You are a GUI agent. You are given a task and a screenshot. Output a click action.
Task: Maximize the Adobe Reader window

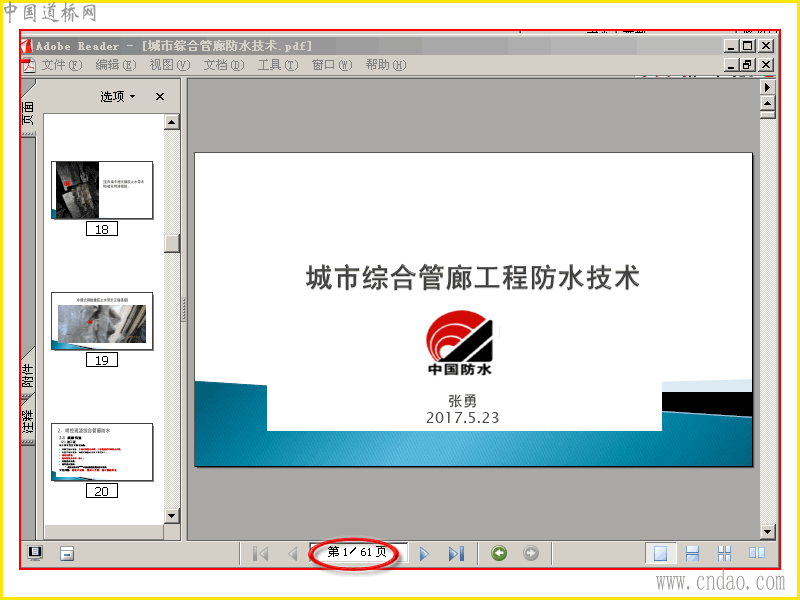(x=747, y=46)
